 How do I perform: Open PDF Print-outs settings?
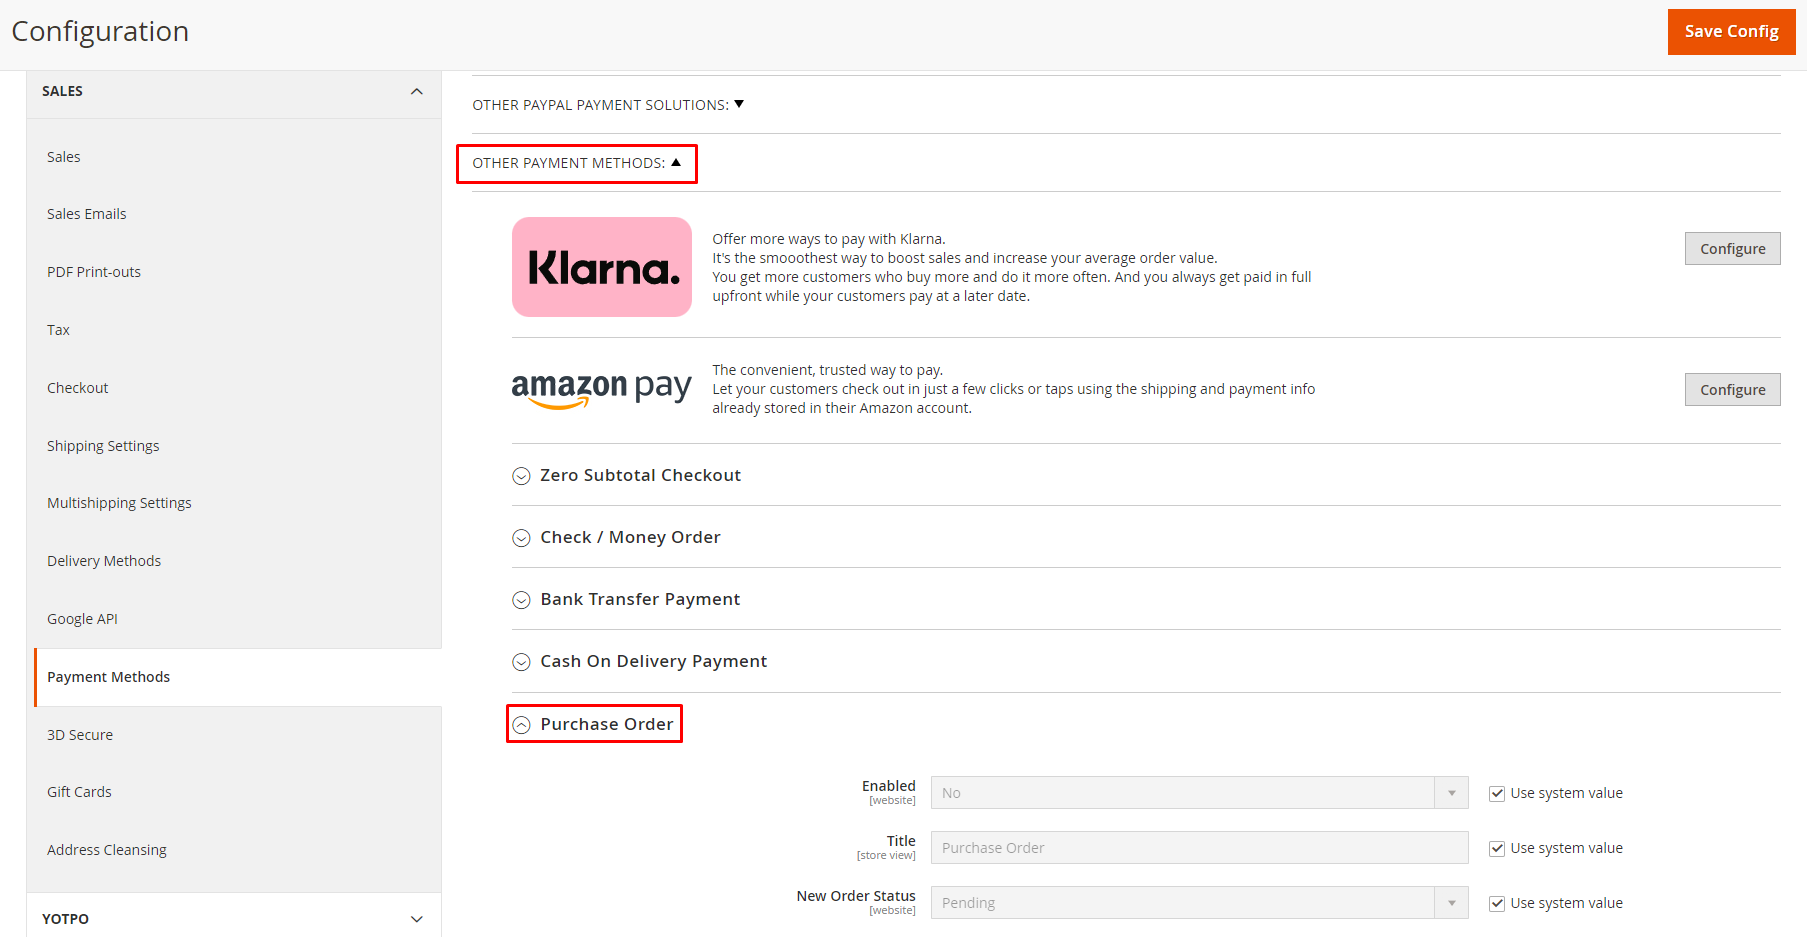pos(94,272)
